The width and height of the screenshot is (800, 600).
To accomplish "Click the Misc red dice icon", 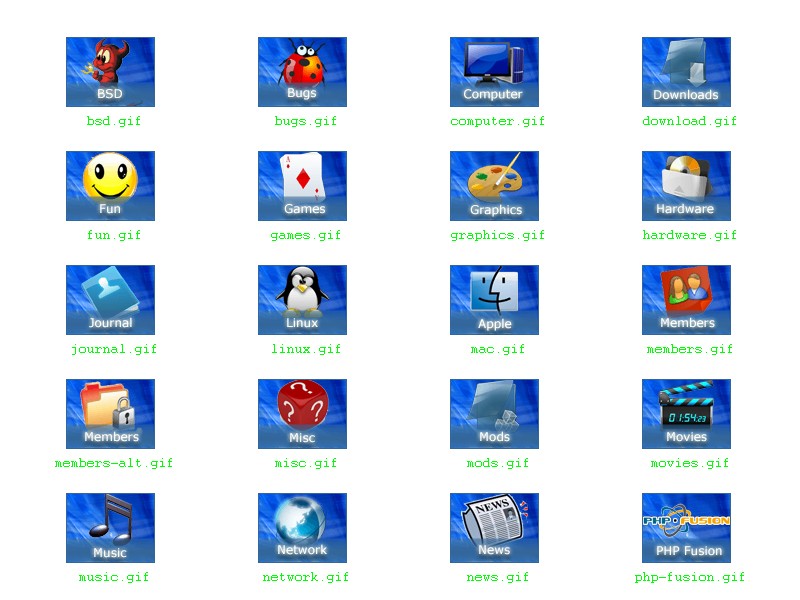I will 302,414.
